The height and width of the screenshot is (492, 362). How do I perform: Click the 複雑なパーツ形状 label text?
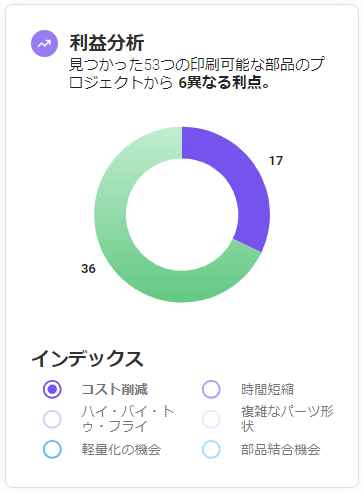(x=287, y=419)
